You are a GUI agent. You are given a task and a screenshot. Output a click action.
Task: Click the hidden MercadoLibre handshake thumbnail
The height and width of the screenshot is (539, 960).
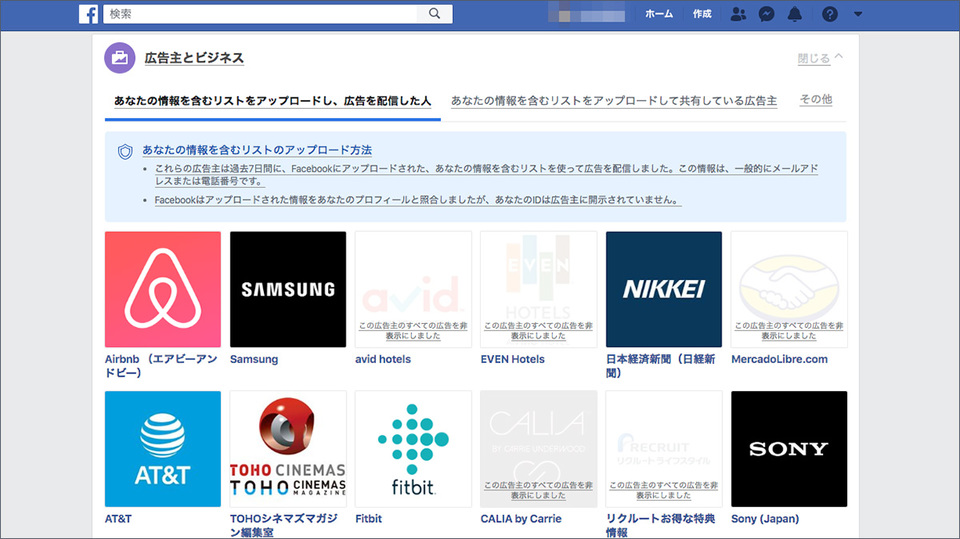[x=789, y=289]
